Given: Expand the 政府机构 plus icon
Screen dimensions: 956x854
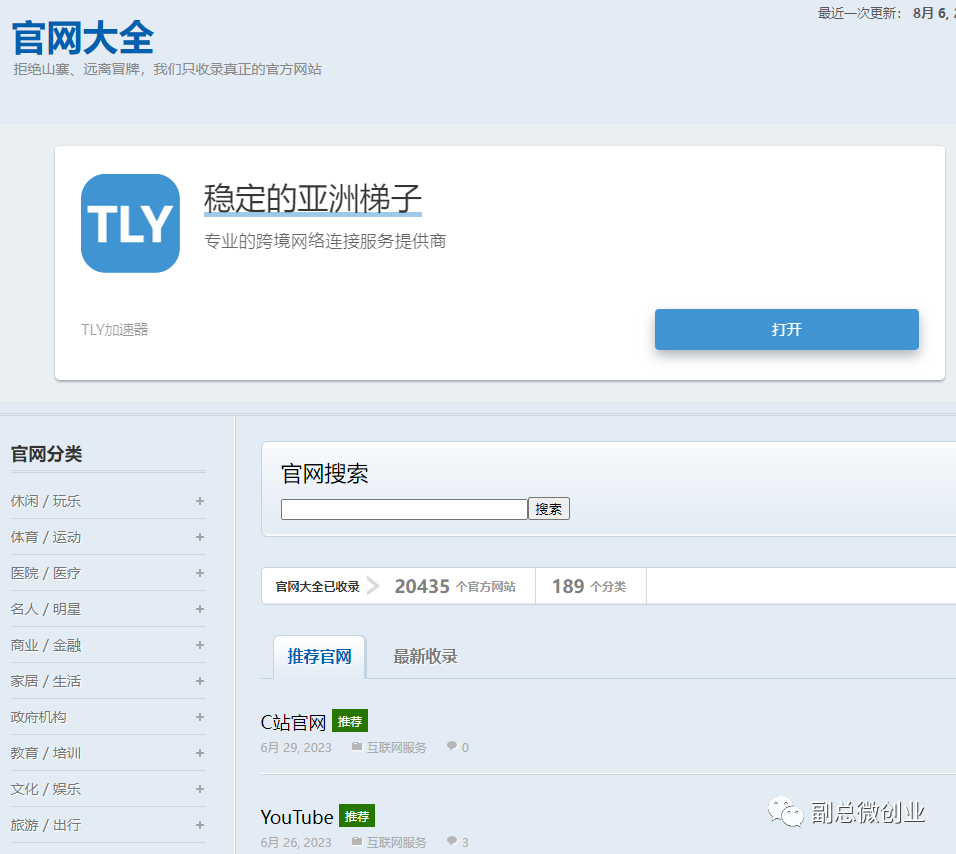Looking at the screenshot, I should [199, 717].
